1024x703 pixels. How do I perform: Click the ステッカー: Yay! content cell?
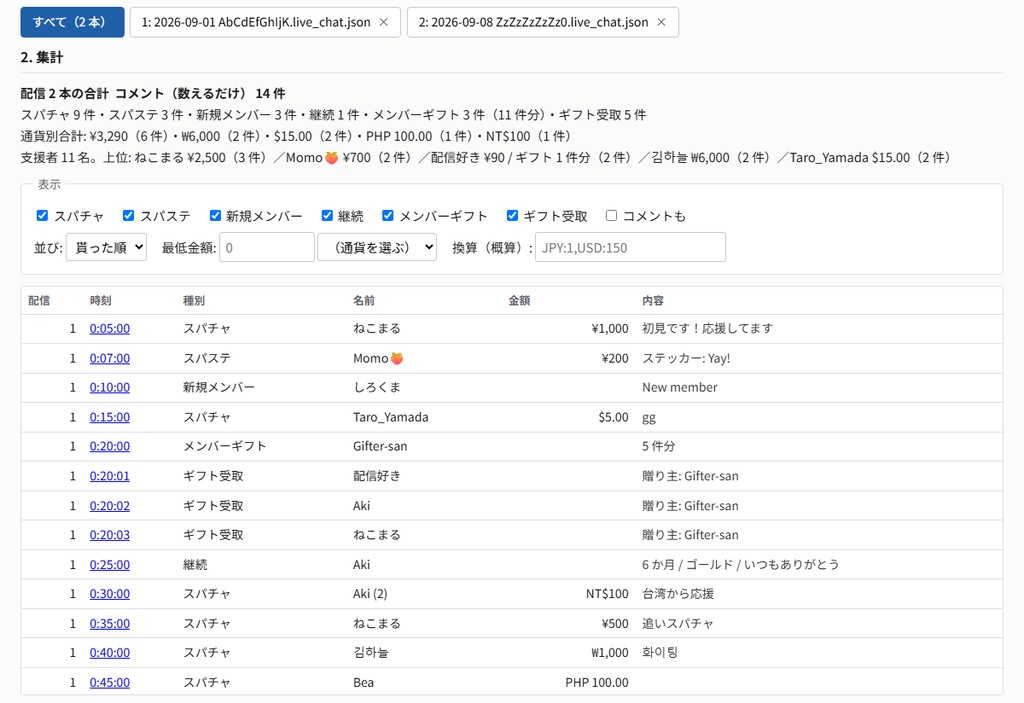tap(686, 358)
